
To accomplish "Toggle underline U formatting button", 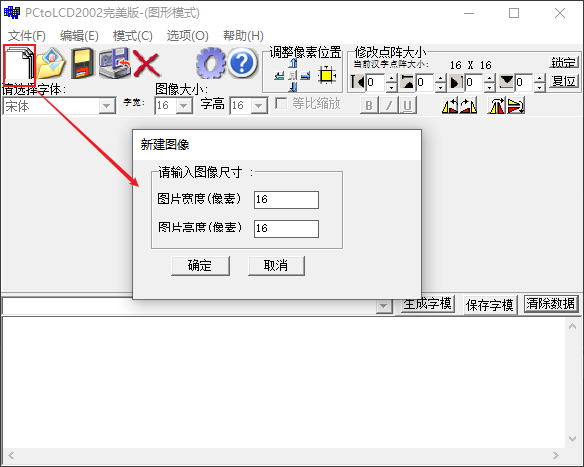I will (407, 105).
